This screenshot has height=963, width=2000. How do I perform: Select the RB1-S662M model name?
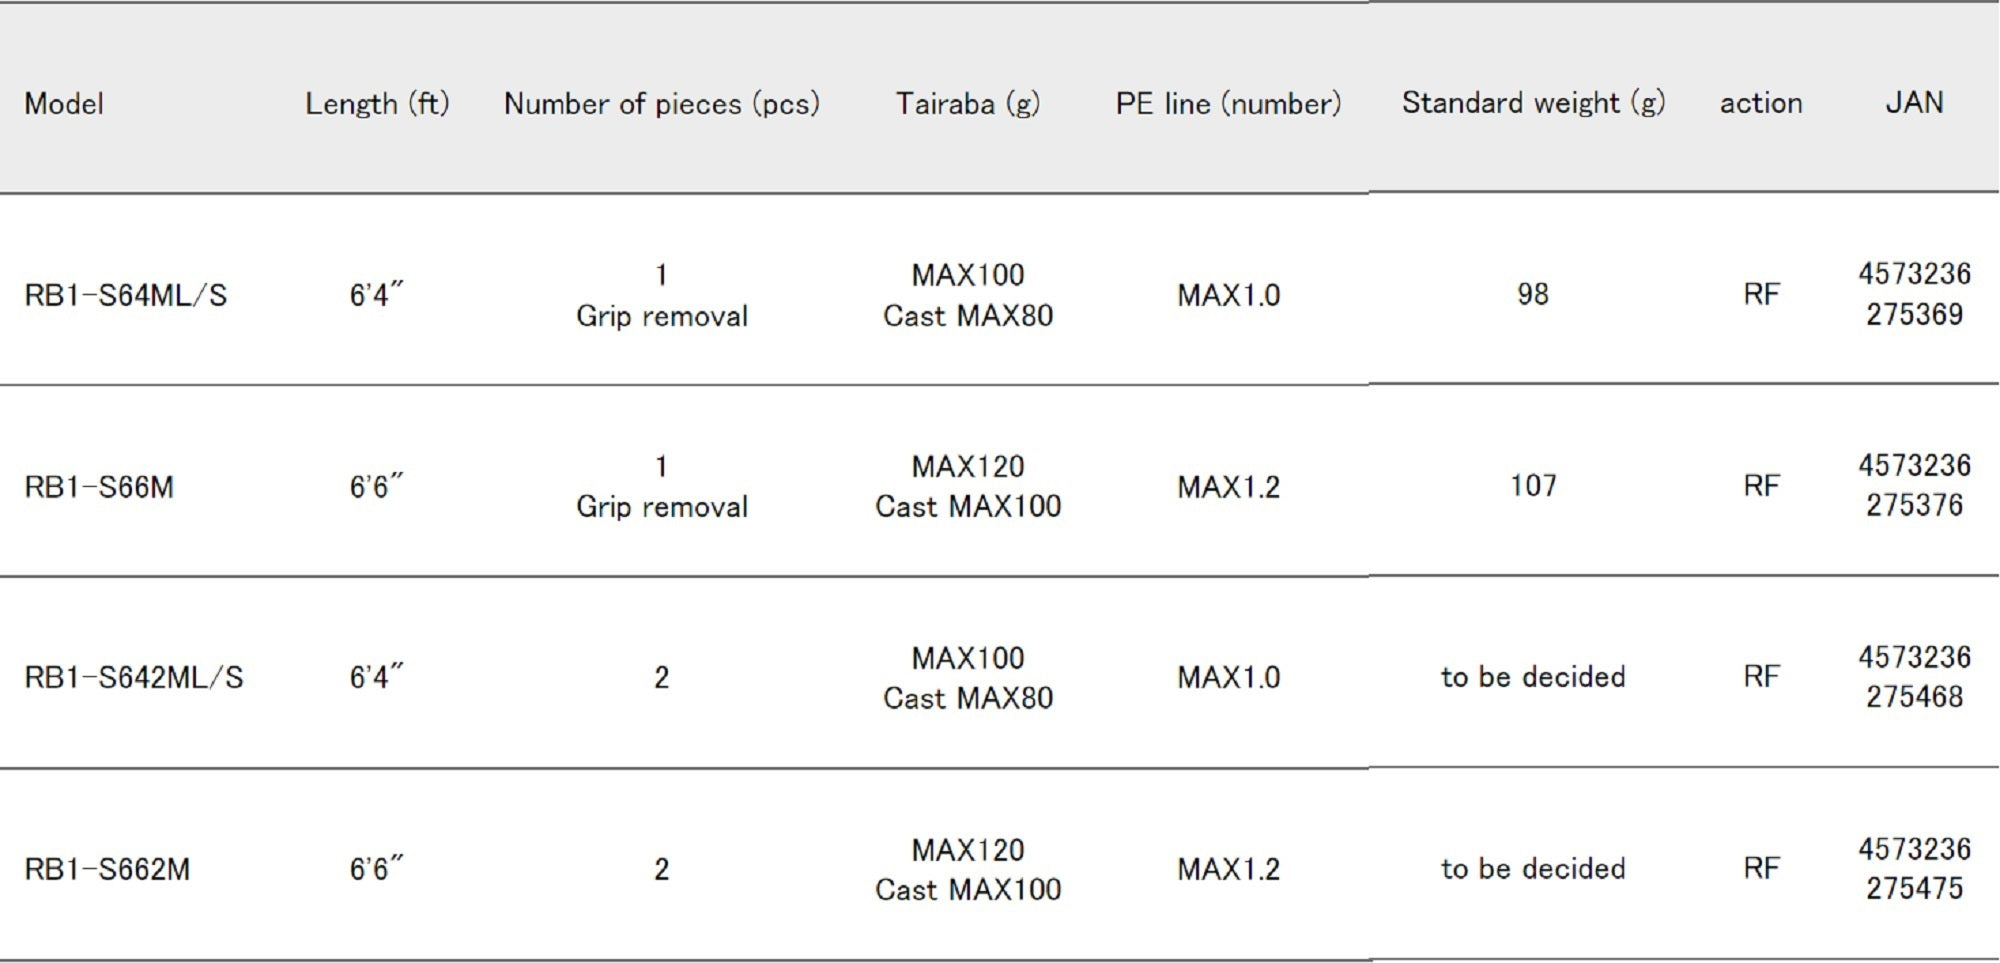click(x=107, y=870)
